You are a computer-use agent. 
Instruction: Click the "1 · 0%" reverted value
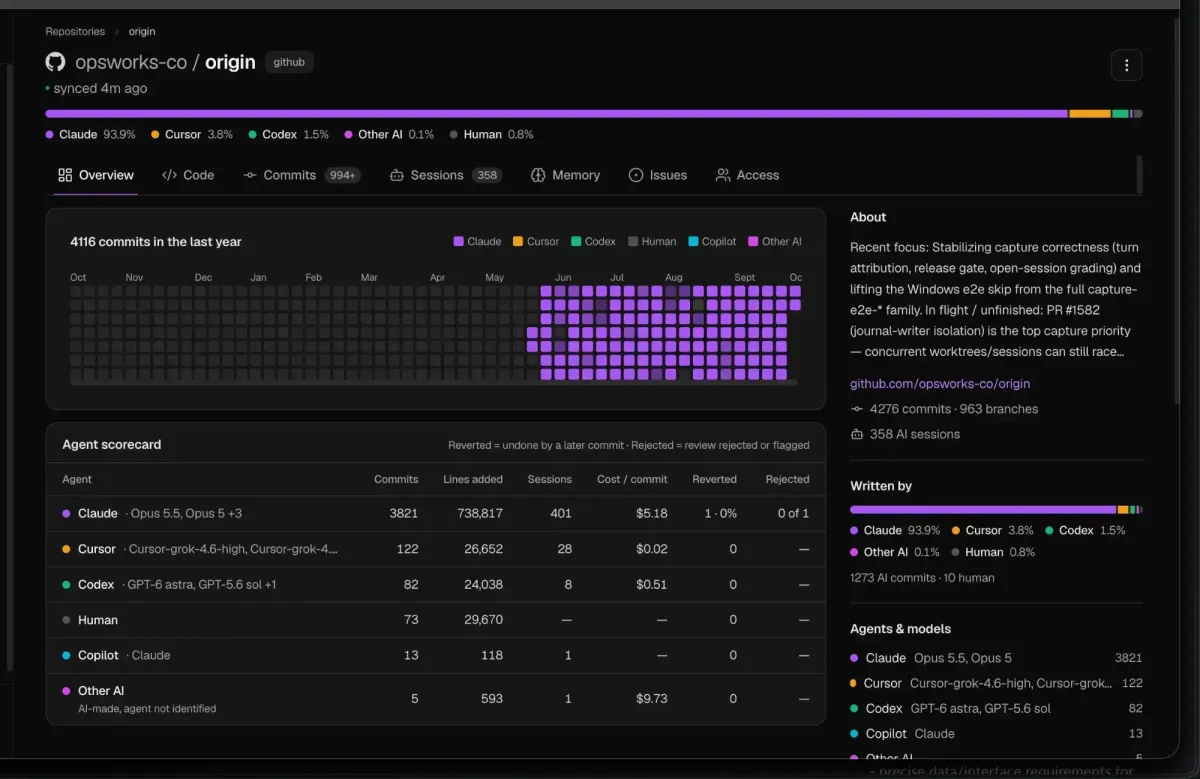click(x=720, y=513)
